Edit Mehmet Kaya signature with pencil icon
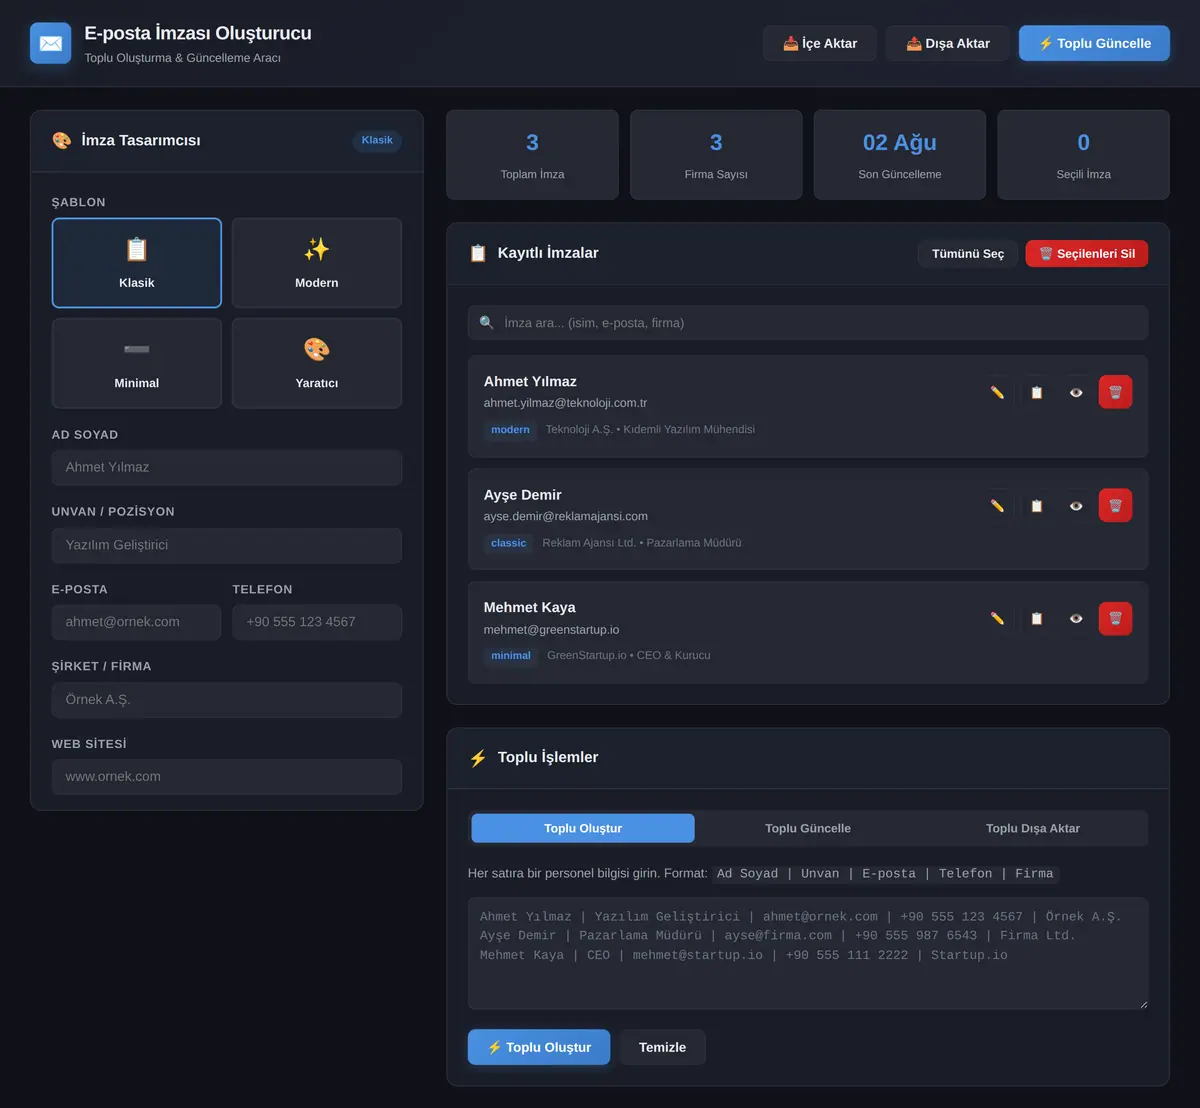The height and width of the screenshot is (1108, 1200). pos(997,618)
